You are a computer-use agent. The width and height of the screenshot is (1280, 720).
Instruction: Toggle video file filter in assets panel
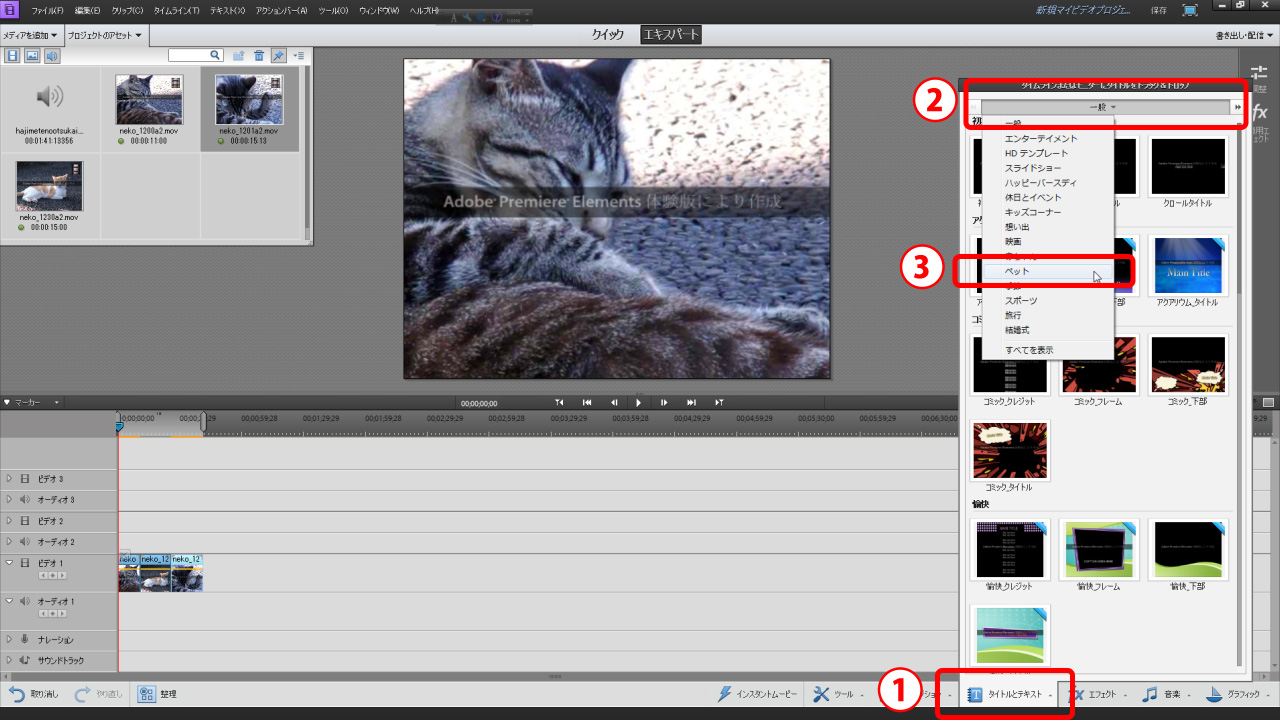point(13,56)
